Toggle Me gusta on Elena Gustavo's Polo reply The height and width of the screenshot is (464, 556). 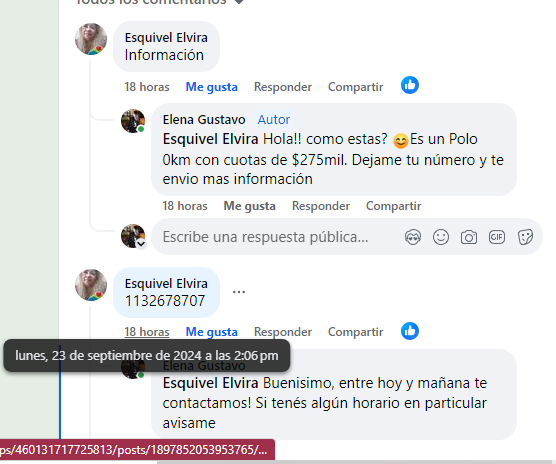tap(250, 206)
